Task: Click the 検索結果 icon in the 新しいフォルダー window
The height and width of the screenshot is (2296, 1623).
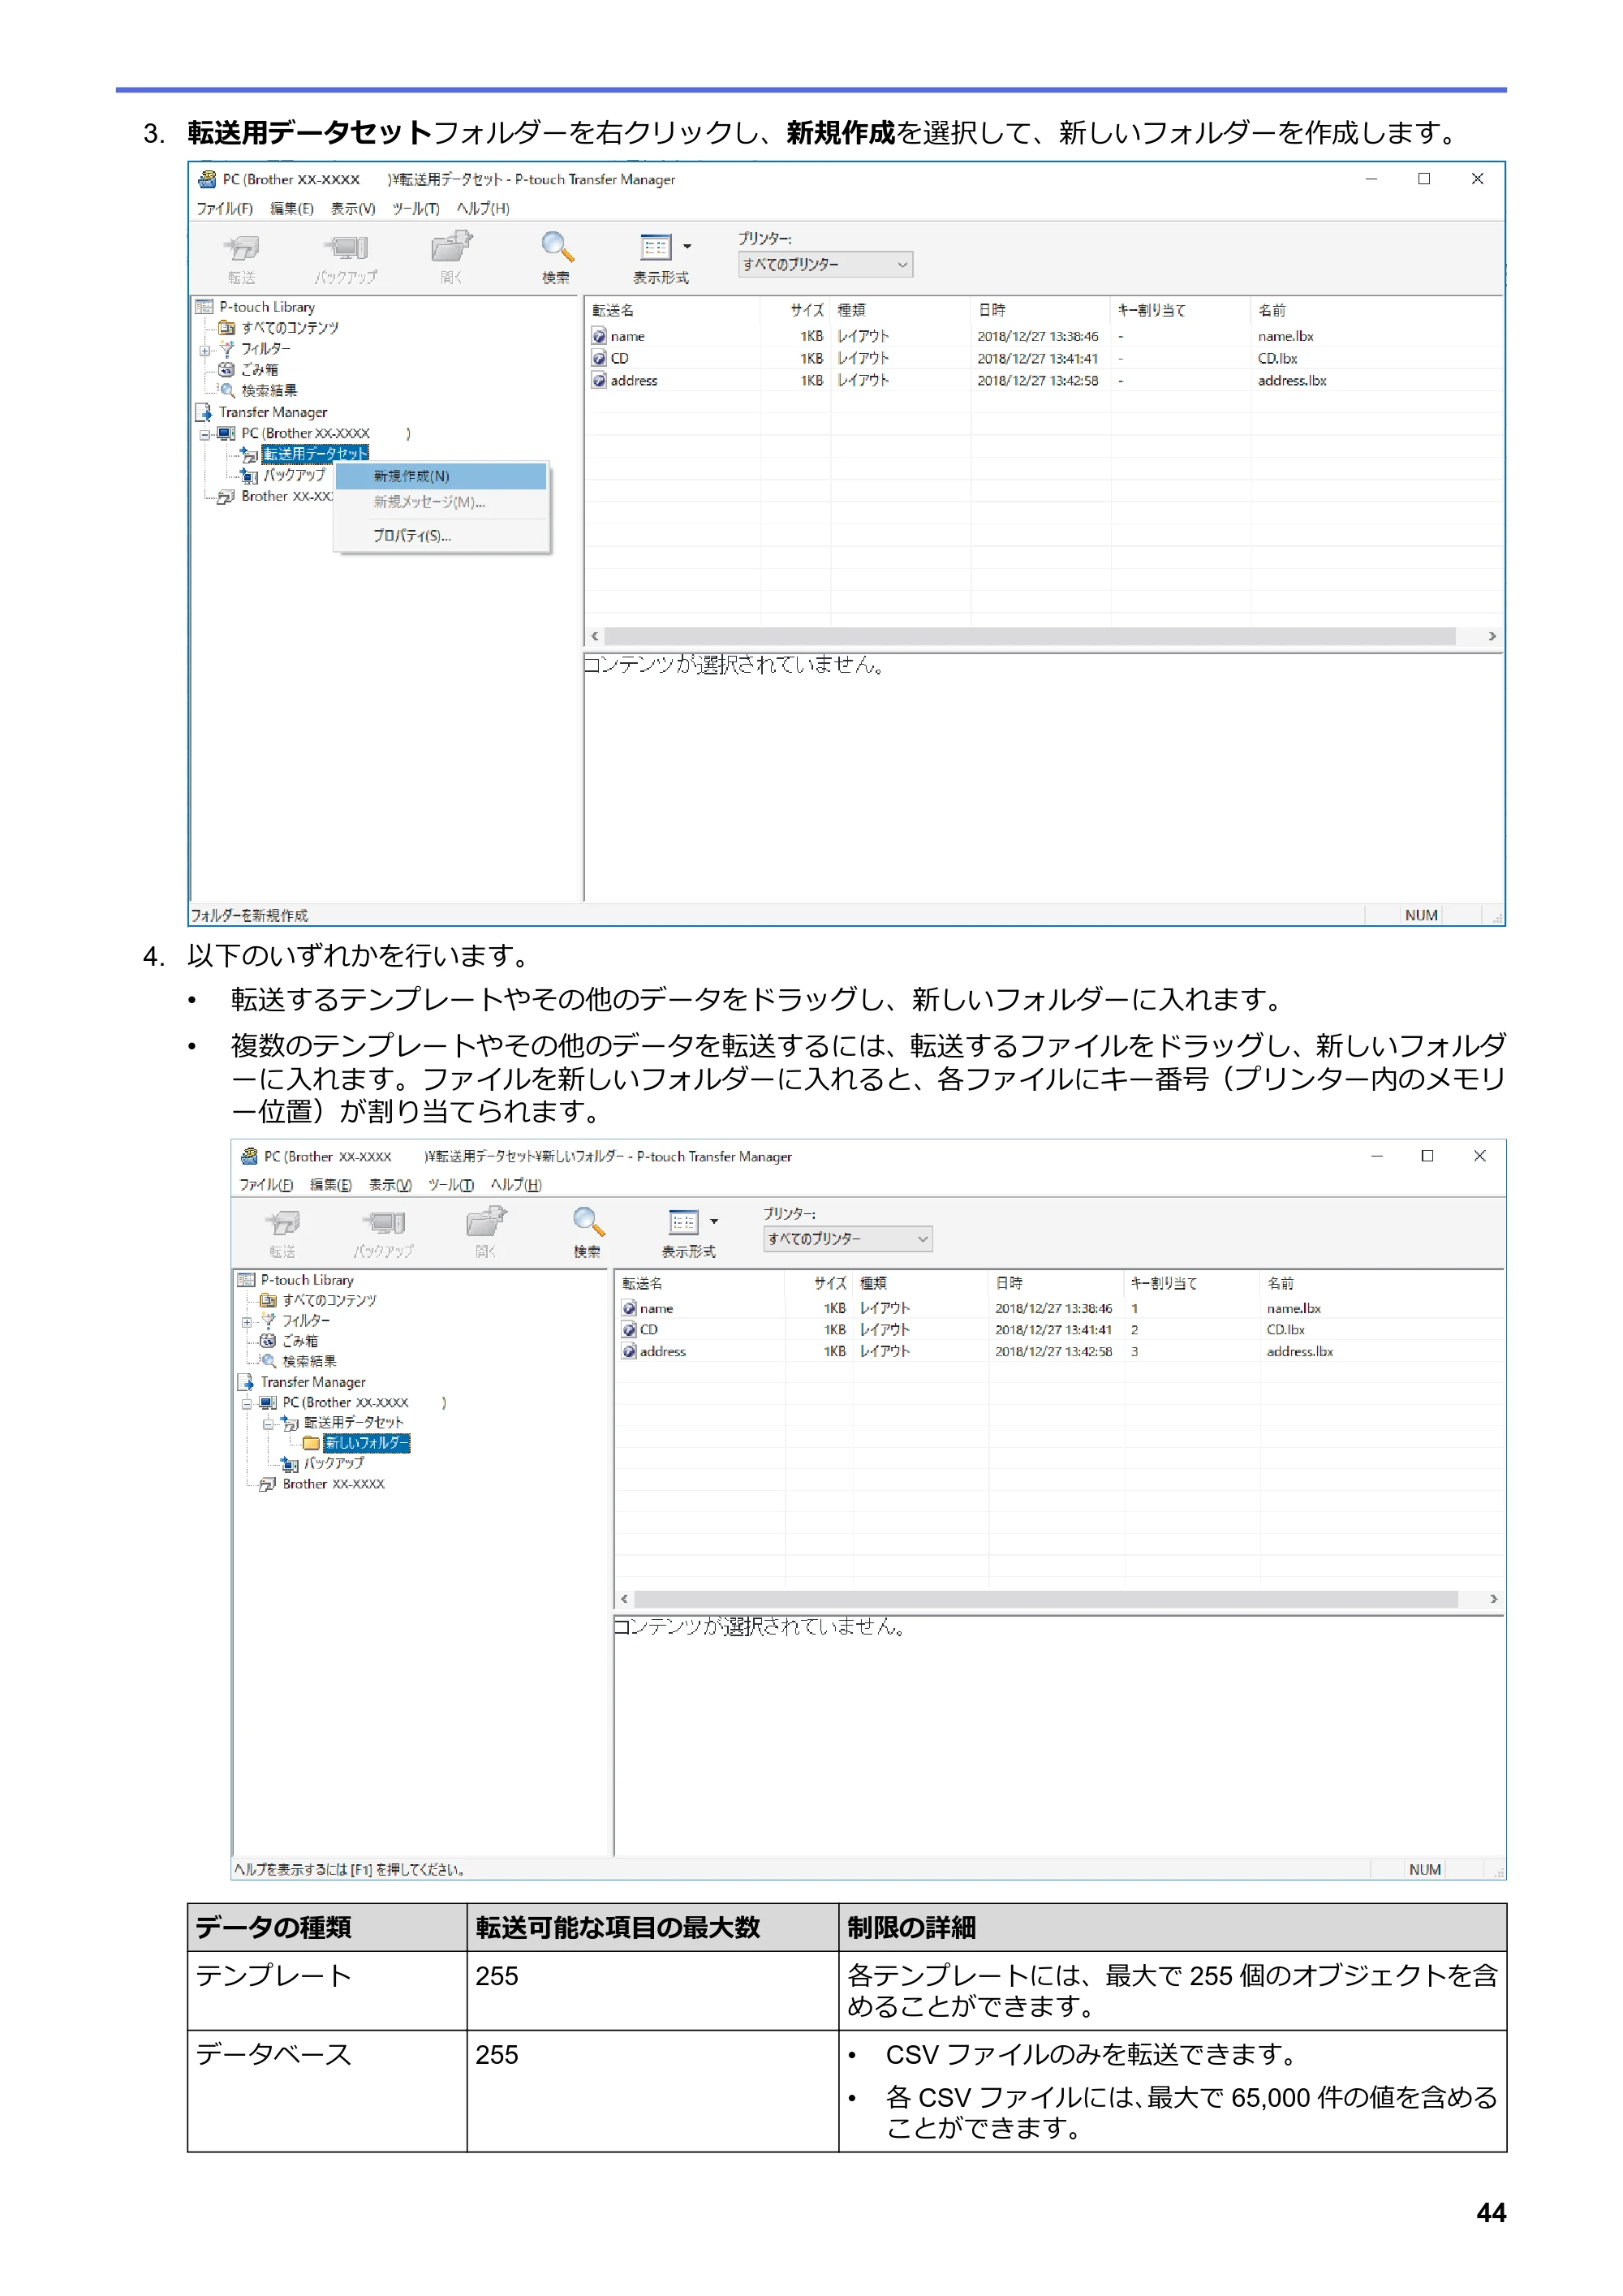Action: tap(268, 1361)
